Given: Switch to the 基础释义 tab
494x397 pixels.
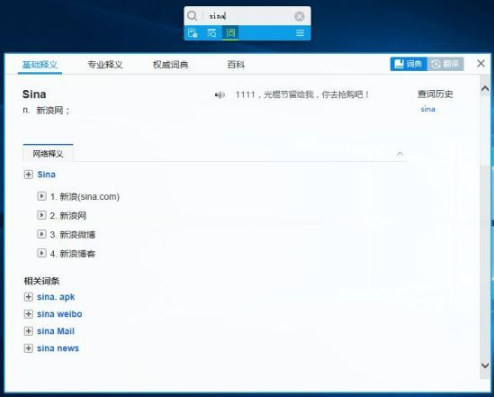Looking at the screenshot, I should coord(40,64).
